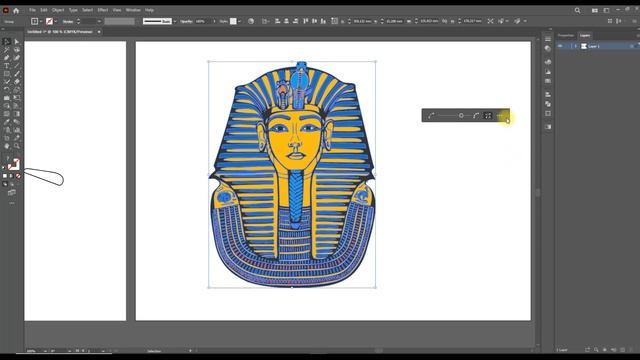The height and width of the screenshot is (360, 640).
Task: Select the Direct Selection tool
Action: click(x=17, y=42)
